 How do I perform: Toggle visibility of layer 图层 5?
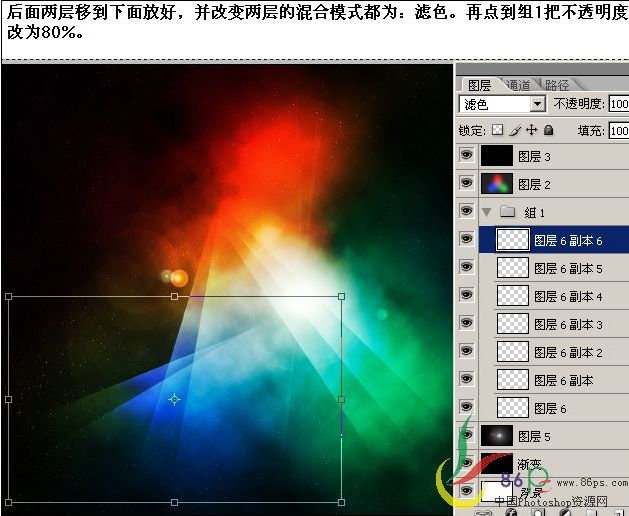pos(466,435)
